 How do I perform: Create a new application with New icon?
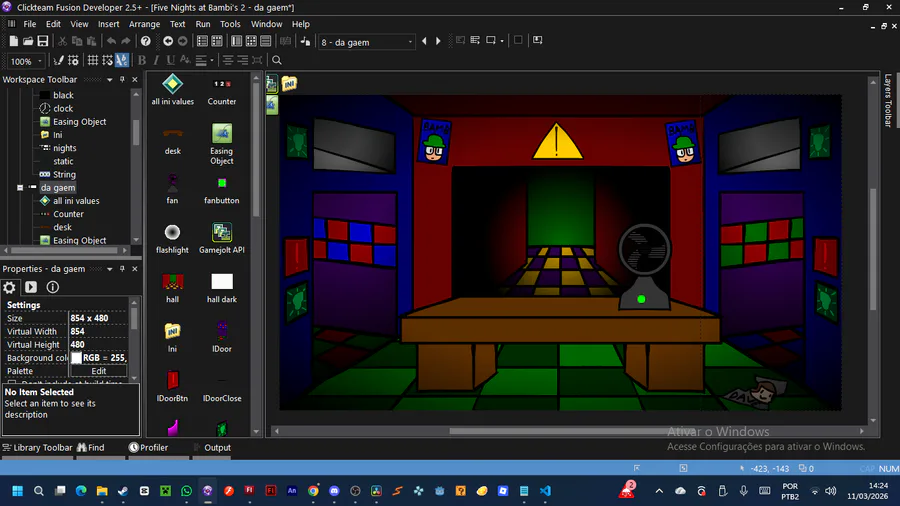[13, 41]
